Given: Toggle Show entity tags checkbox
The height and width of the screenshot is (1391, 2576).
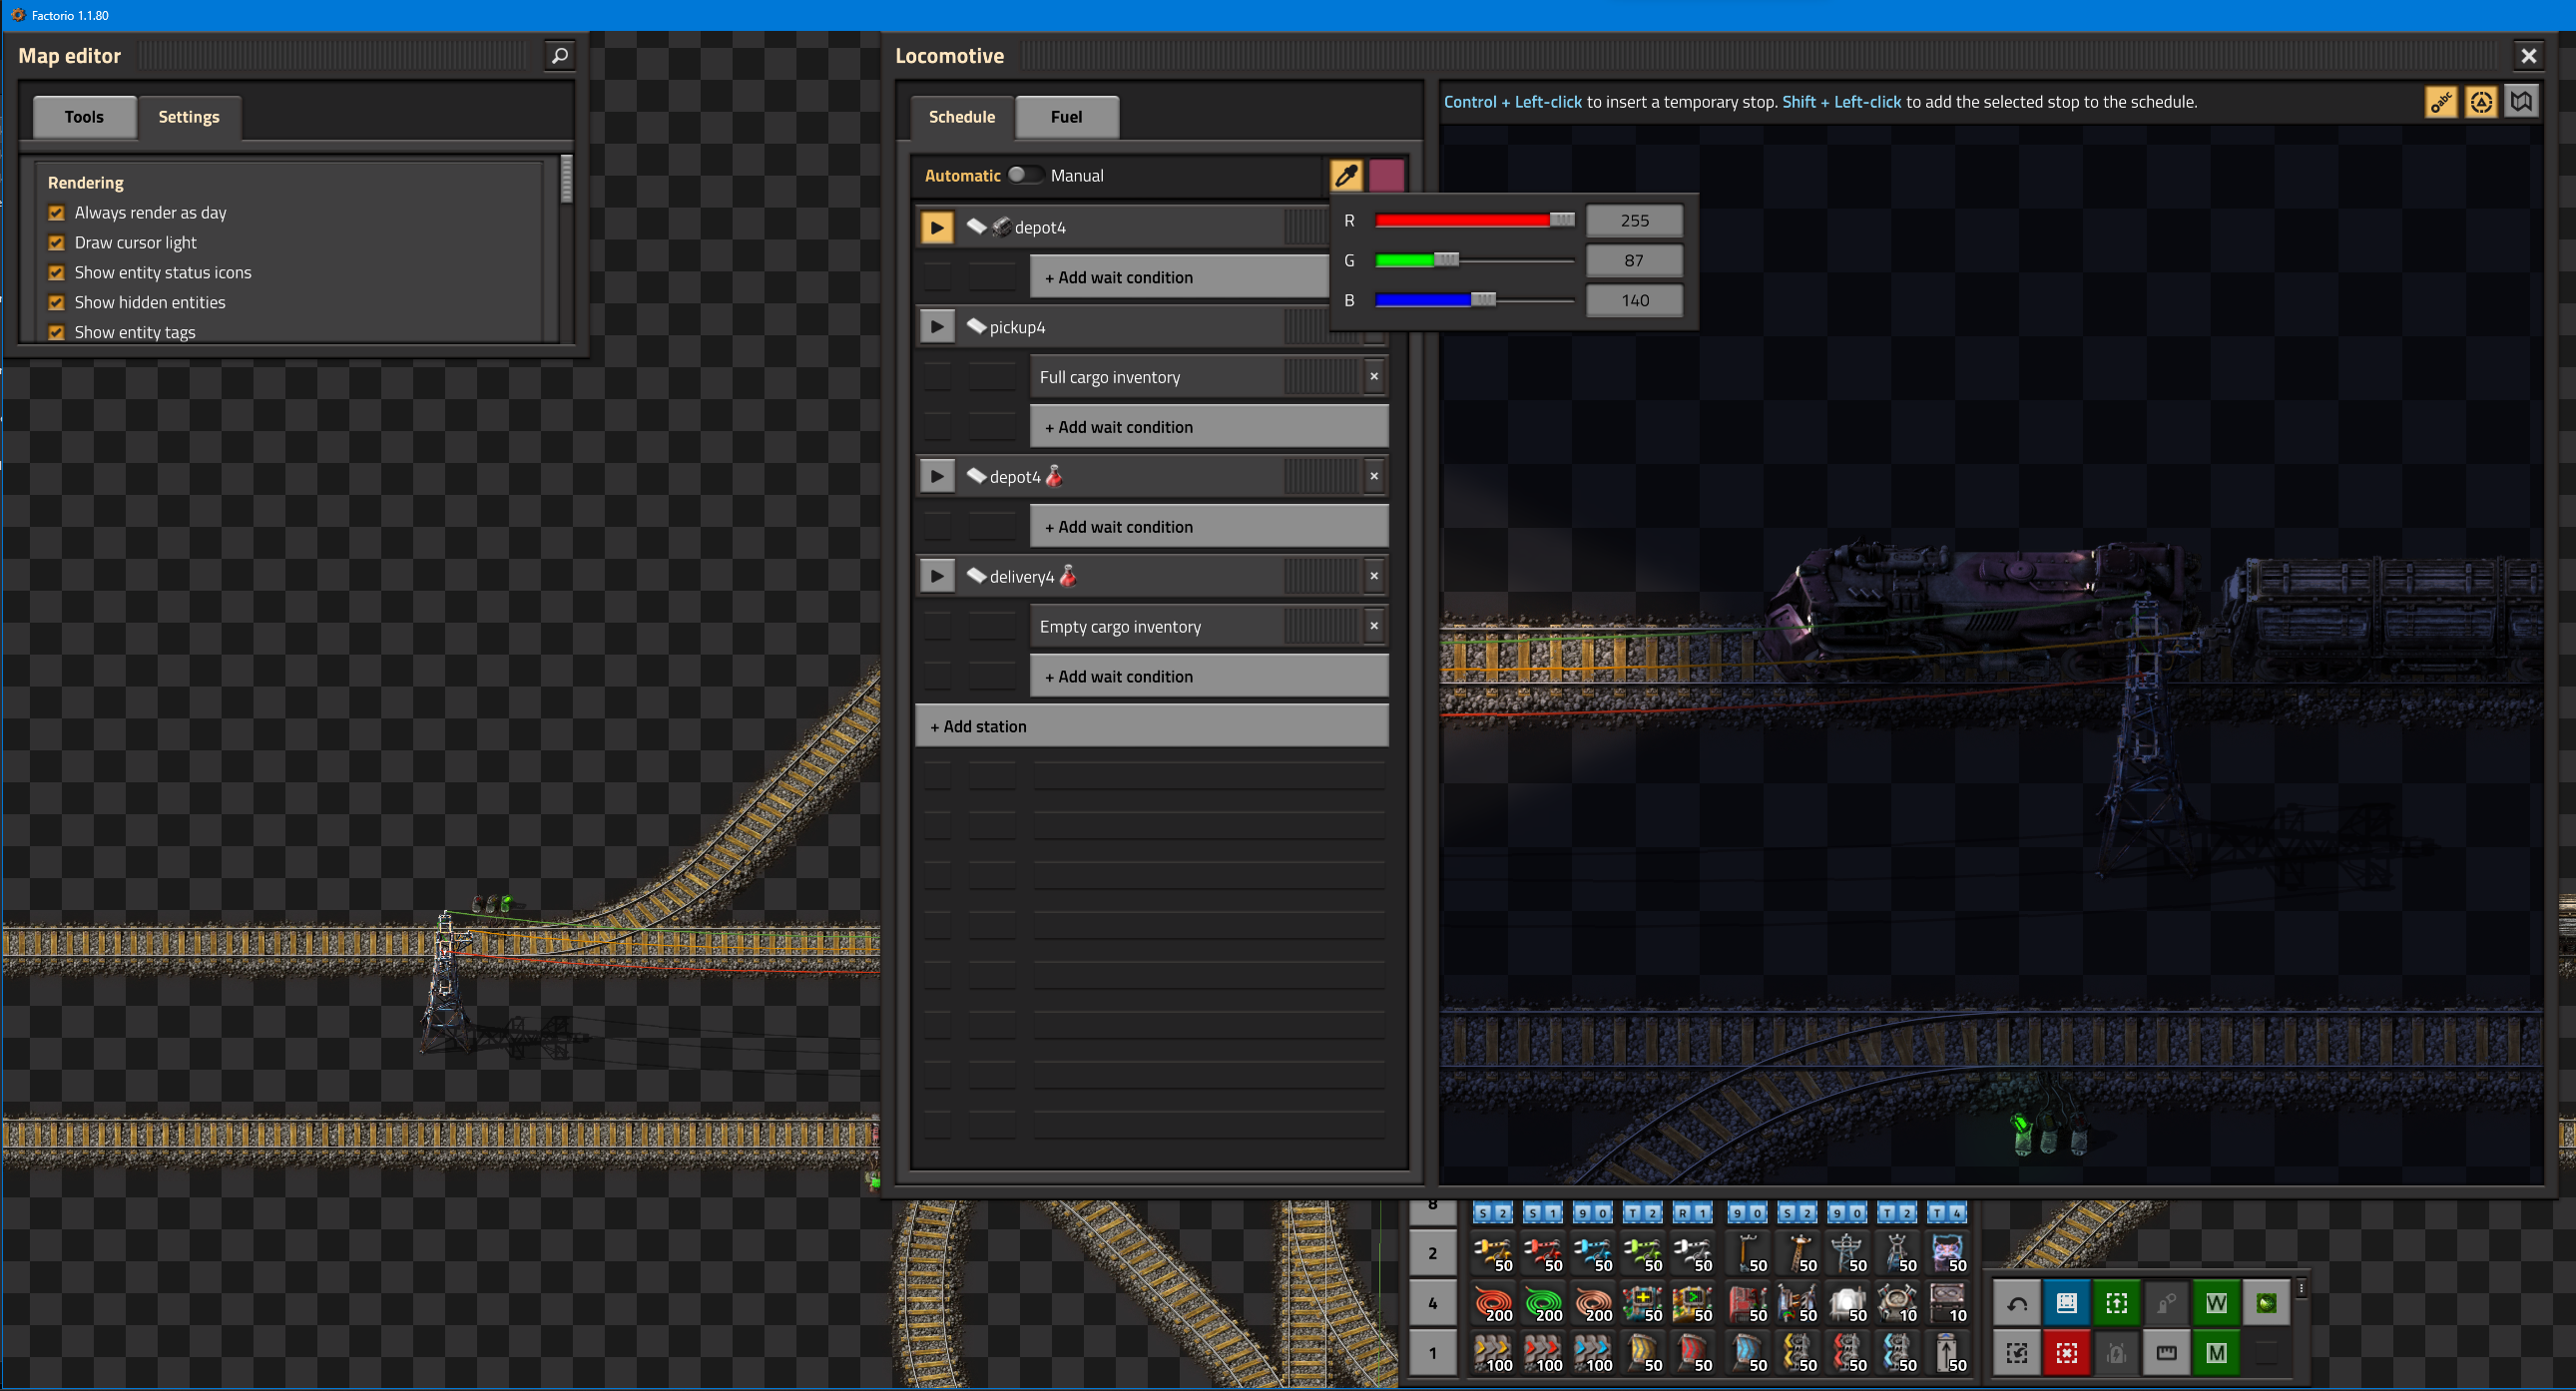Looking at the screenshot, I should click(x=57, y=332).
